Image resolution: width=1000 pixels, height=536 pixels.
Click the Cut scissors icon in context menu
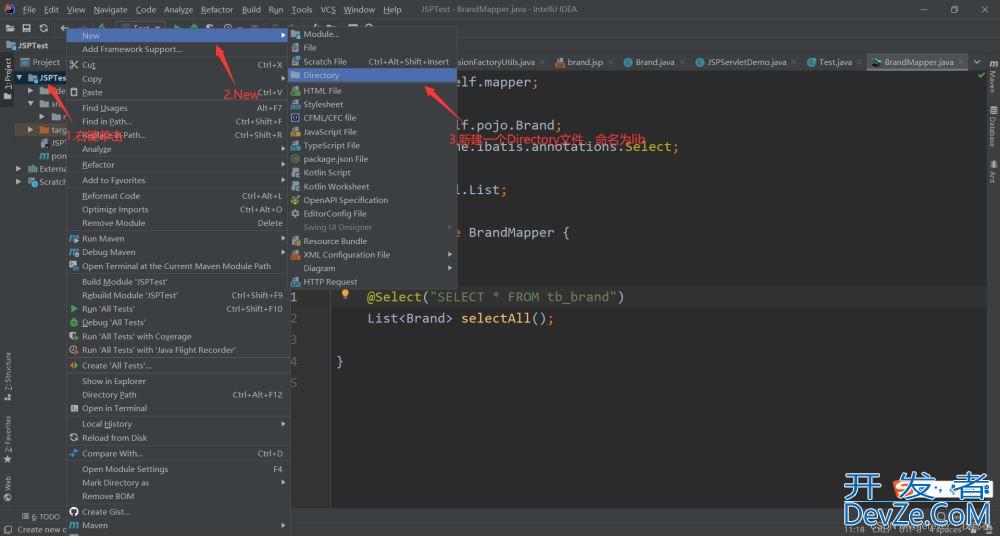[x=74, y=64]
